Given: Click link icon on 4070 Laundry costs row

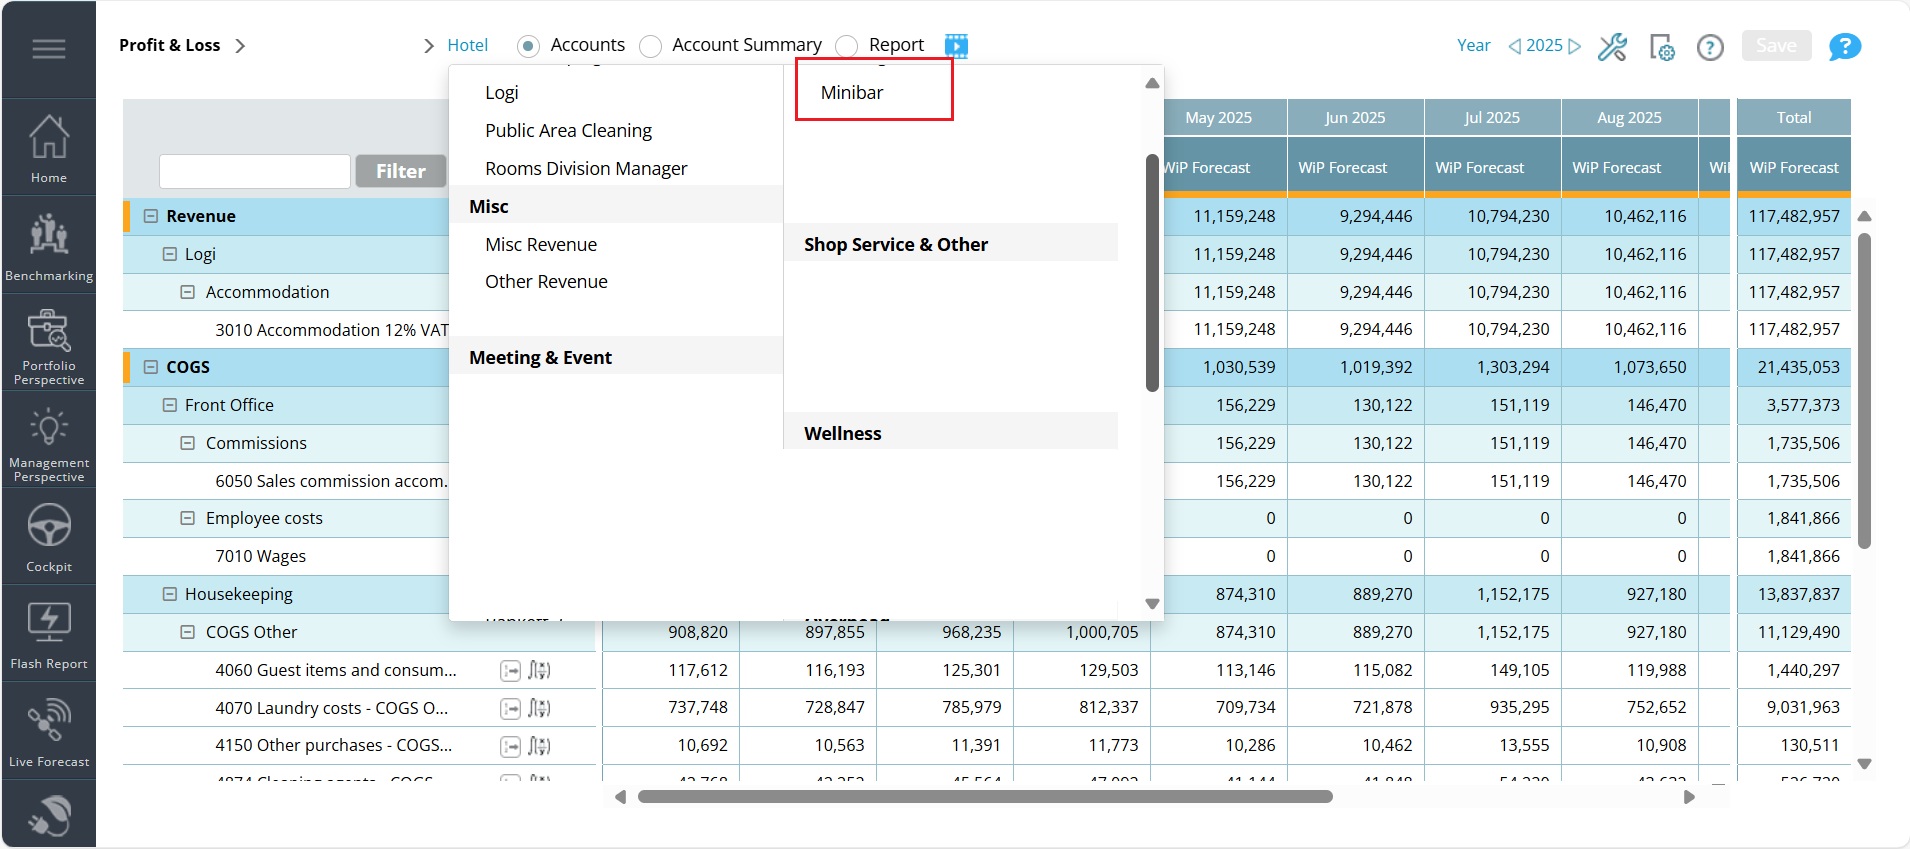Looking at the screenshot, I should pos(510,709).
